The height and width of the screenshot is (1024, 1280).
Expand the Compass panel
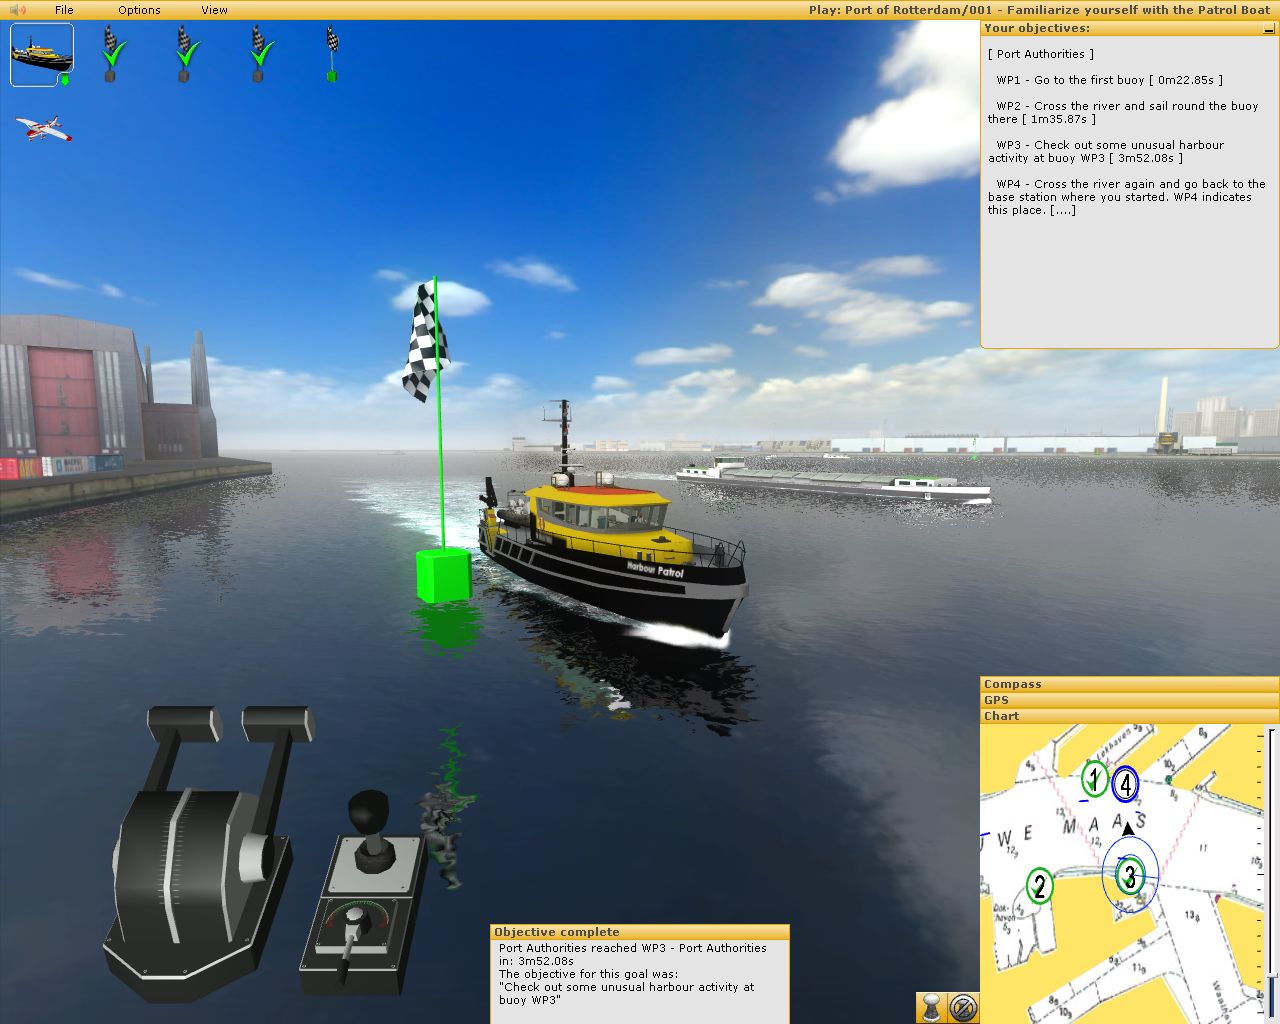point(1129,684)
